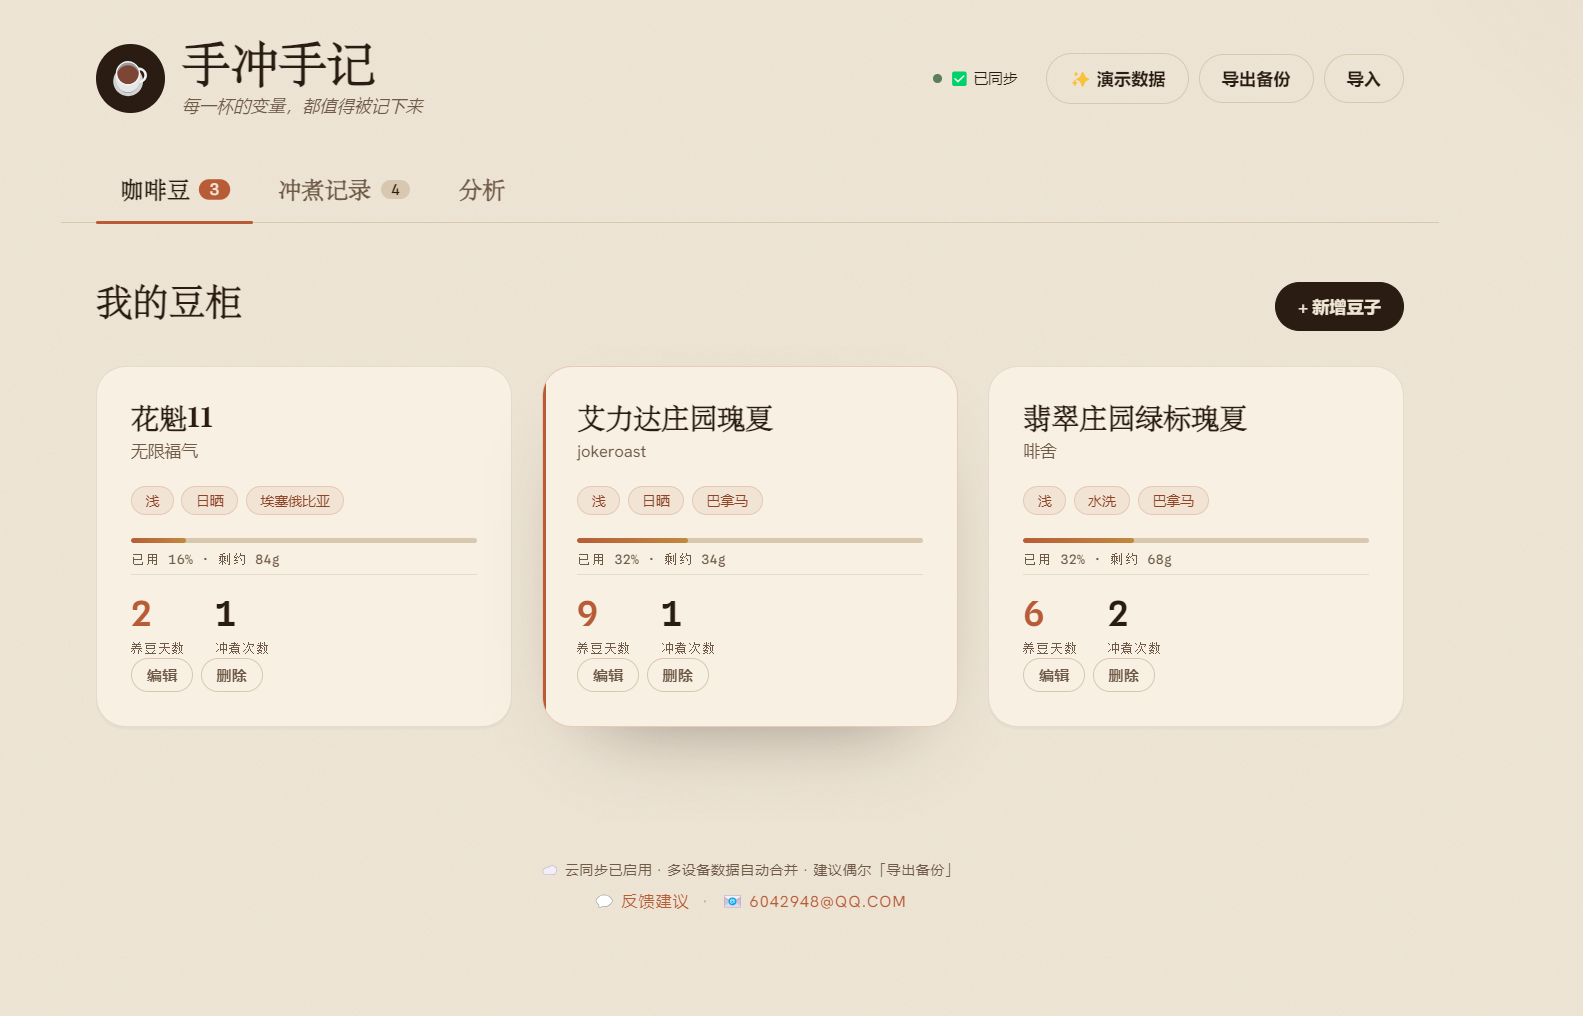1583x1016 pixels.
Task: Click 巴拿马 tag on 艾力达庄园瑰夏 card
Action: click(x=727, y=500)
